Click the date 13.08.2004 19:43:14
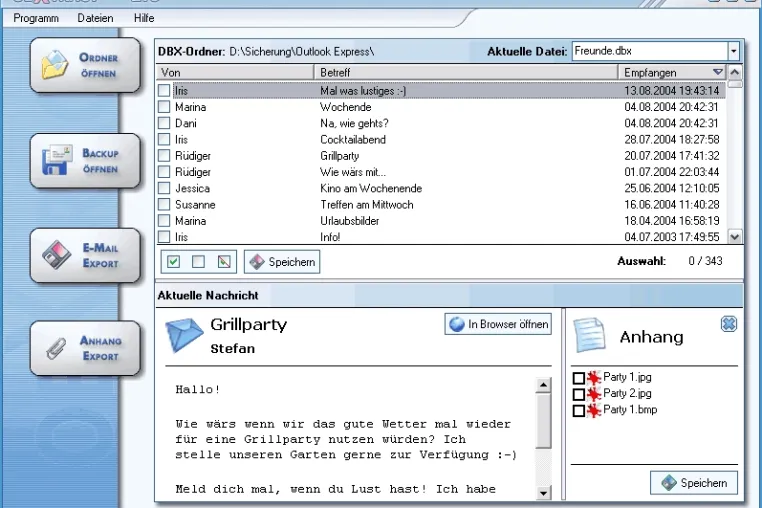Viewport: 762px width, 508px height. [x=672, y=90]
